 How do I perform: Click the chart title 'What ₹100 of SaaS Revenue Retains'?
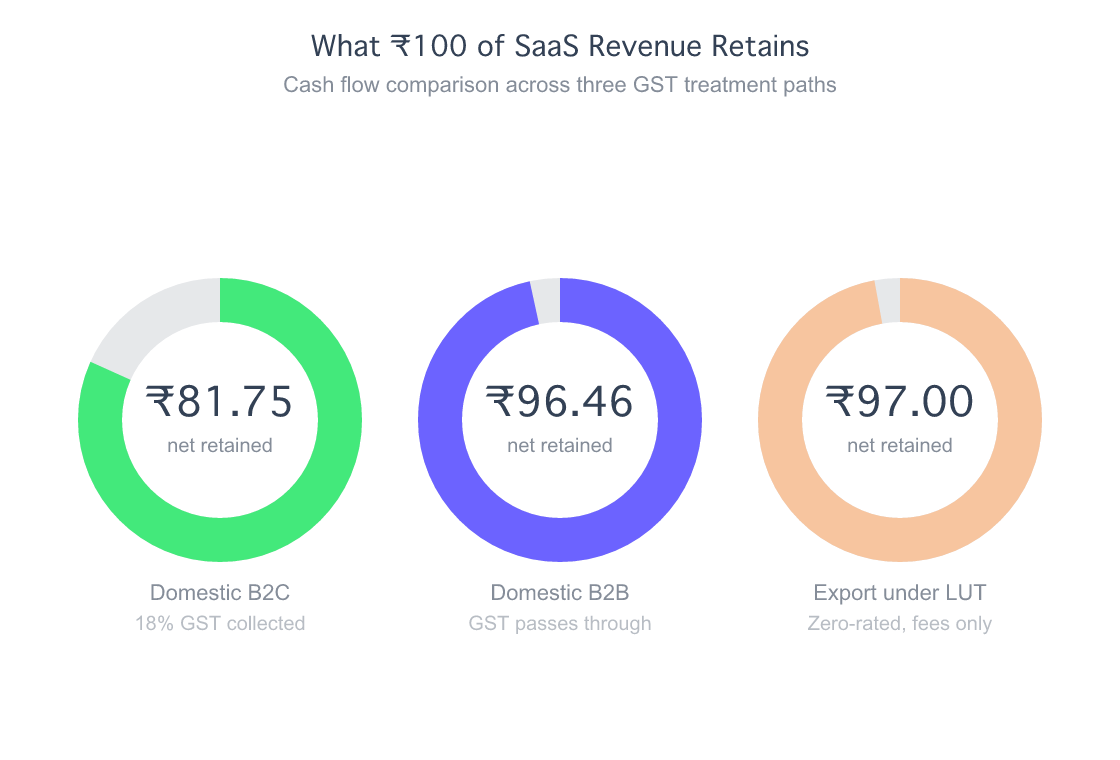tap(560, 46)
